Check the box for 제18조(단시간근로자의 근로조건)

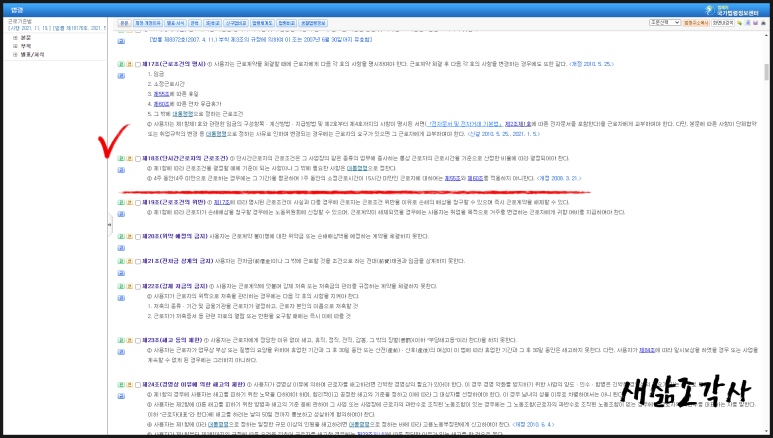(x=138, y=159)
